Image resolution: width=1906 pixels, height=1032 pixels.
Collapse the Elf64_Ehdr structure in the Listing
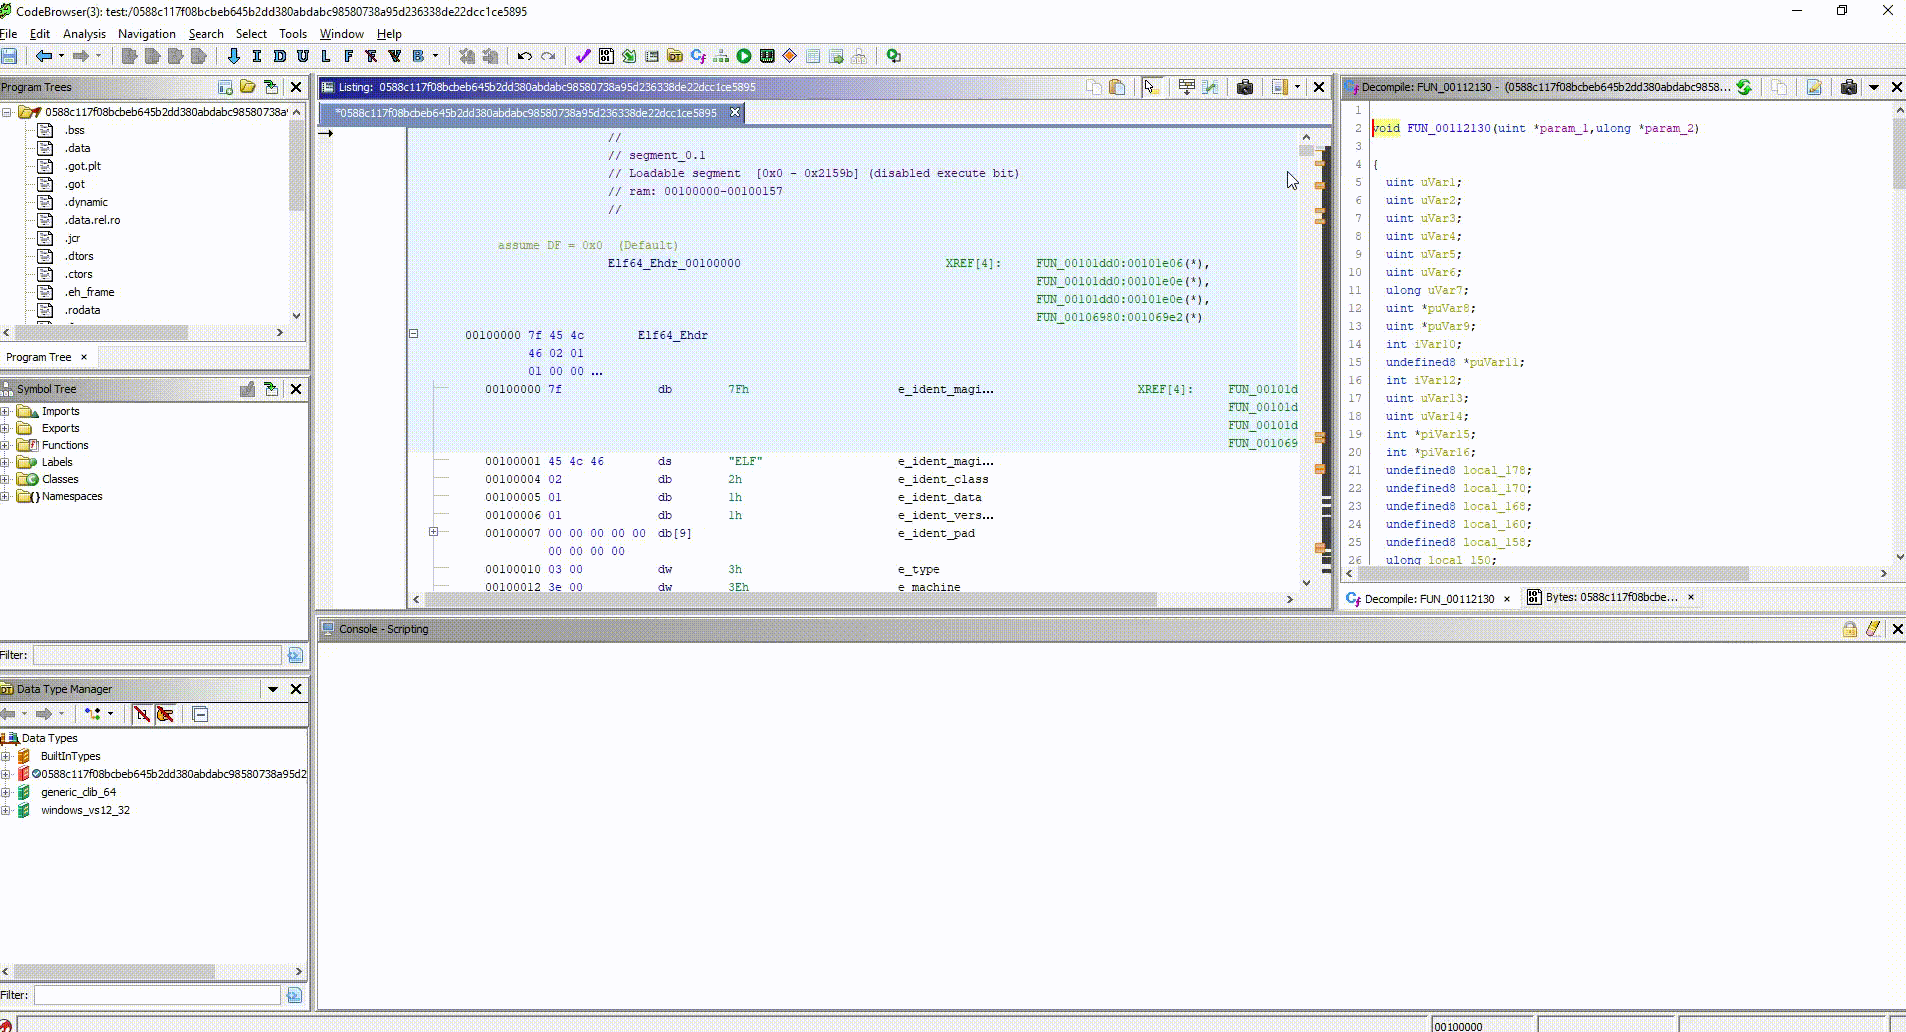[413, 334]
